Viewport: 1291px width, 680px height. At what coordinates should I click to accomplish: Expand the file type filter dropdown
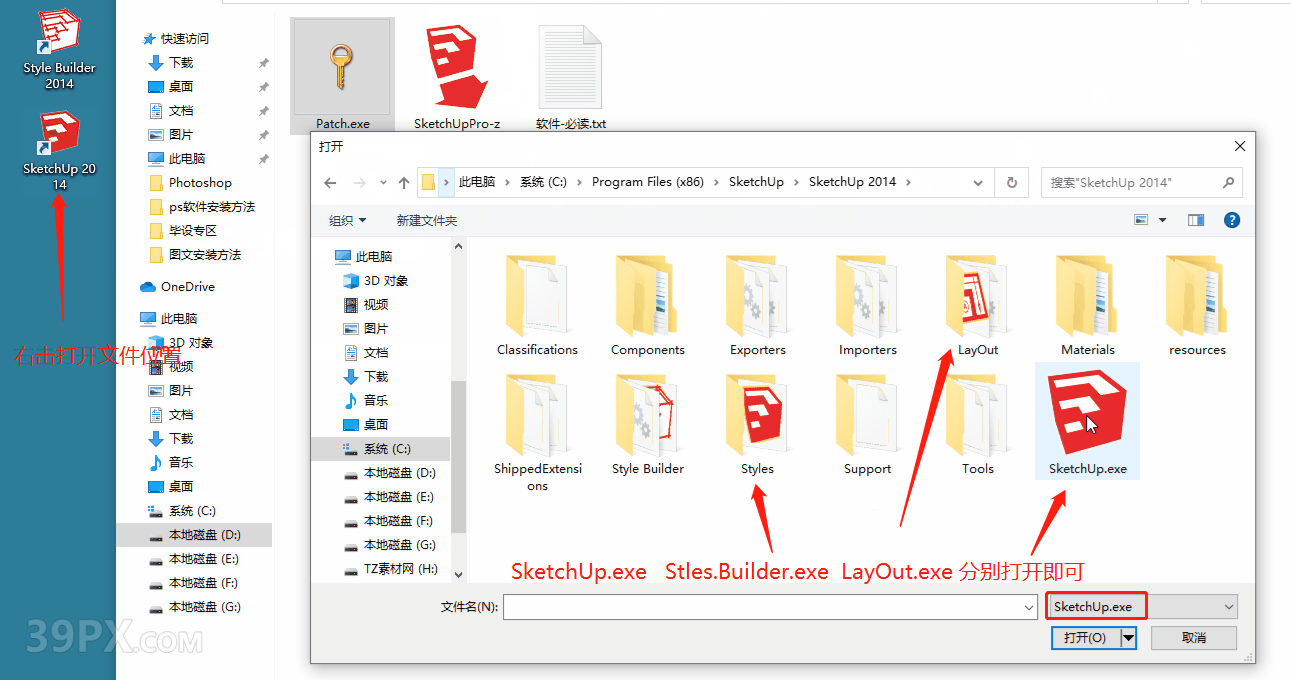(x=1229, y=607)
